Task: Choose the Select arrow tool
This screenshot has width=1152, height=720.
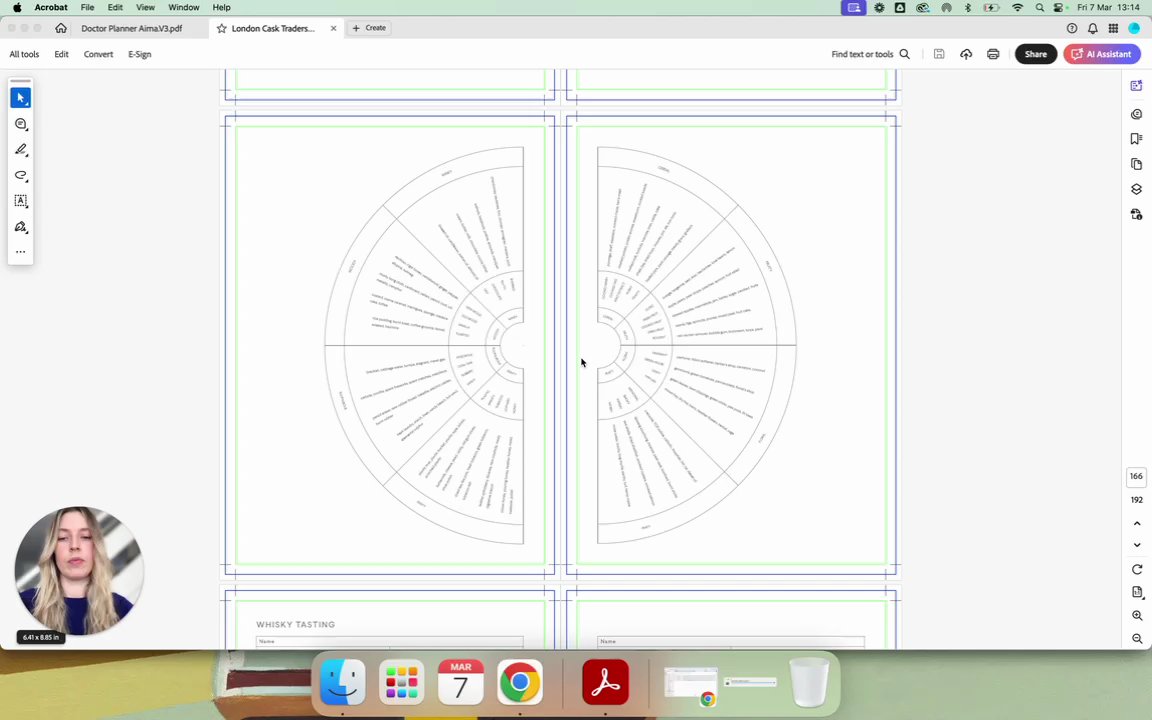Action: [x=21, y=98]
